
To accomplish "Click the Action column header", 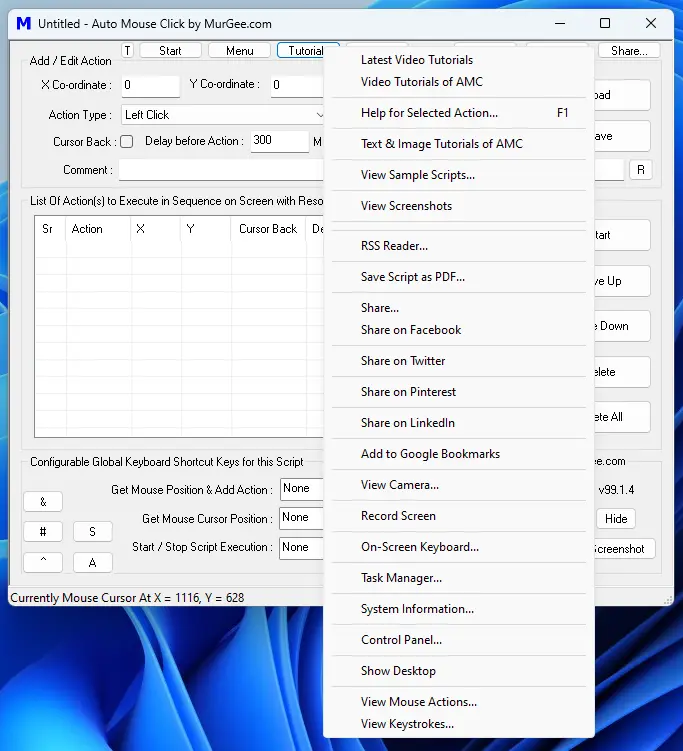I will 98,229.
